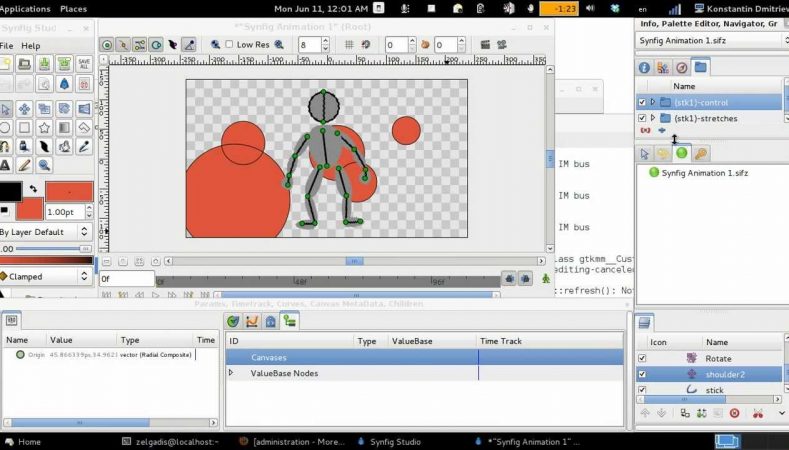Select the Text tool in the toolbox
Viewport: 789px width, 450px height.
[x=5, y=165]
